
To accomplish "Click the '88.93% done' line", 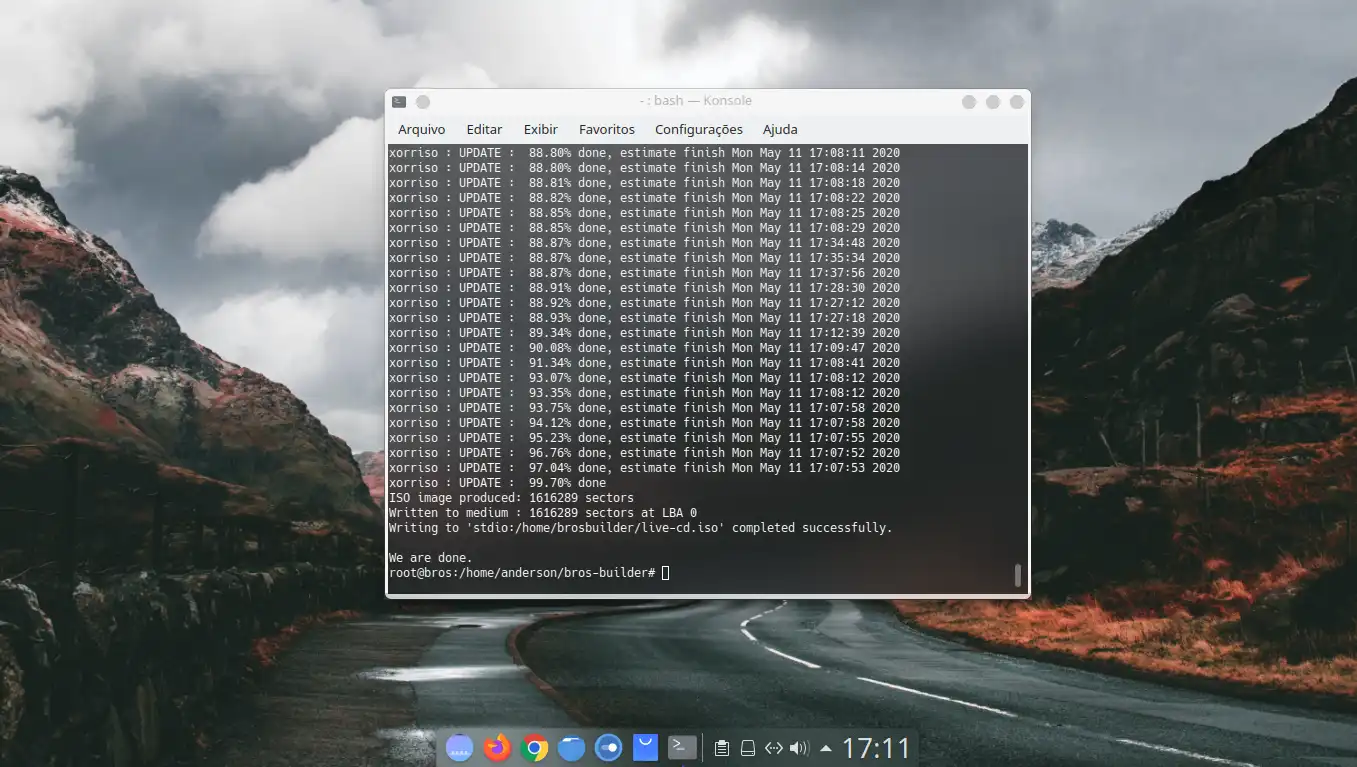I will pos(644,318).
